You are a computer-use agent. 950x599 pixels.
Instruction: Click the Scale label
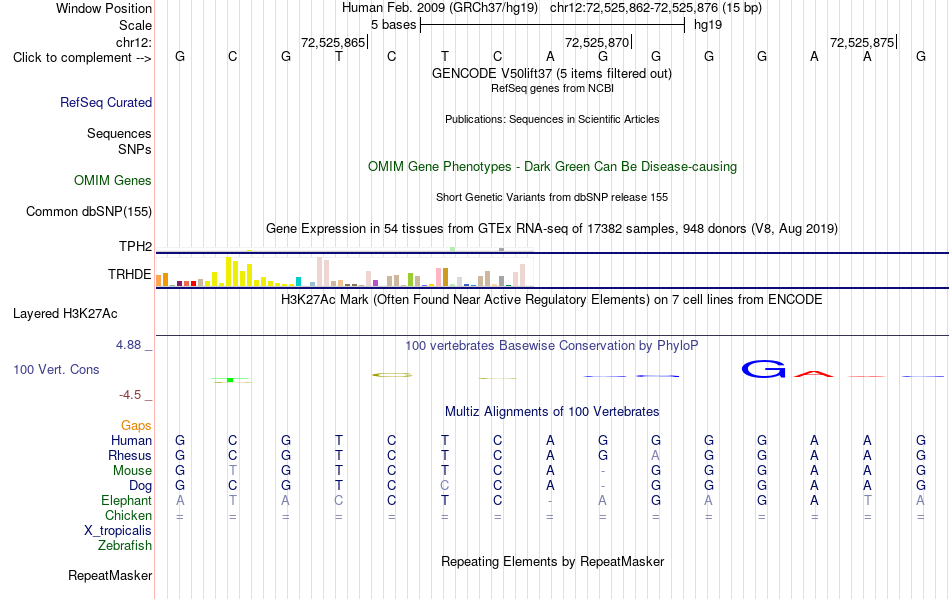click(135, 25)
